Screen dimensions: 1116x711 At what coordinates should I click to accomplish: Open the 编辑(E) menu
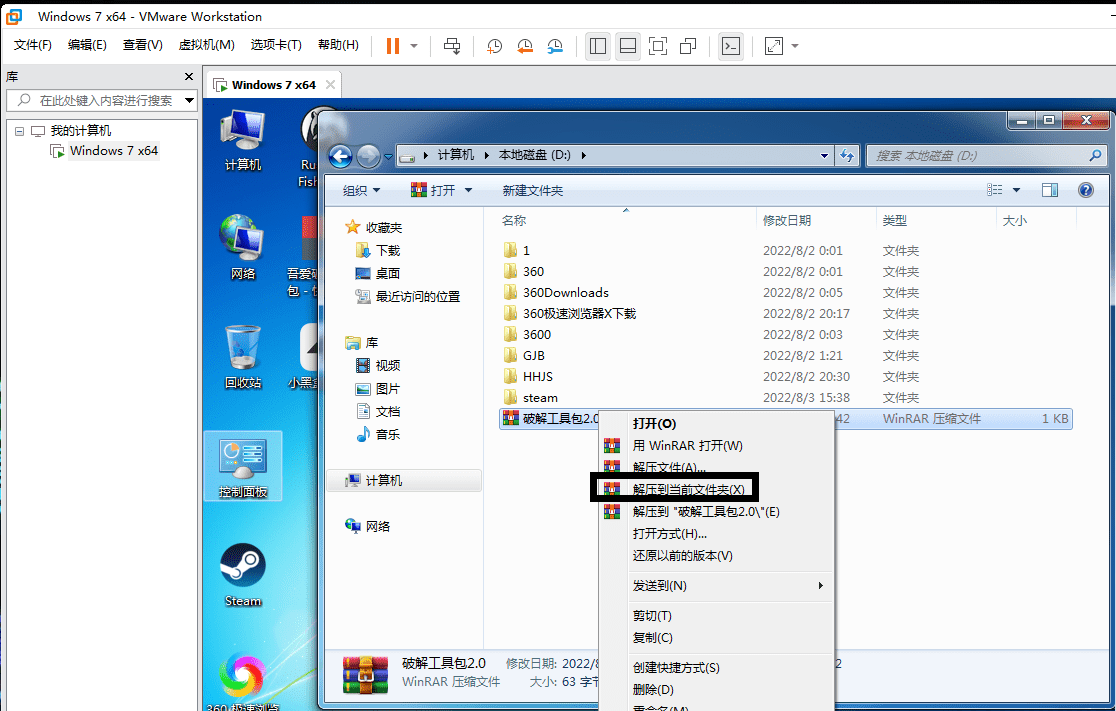pos(87,45)
